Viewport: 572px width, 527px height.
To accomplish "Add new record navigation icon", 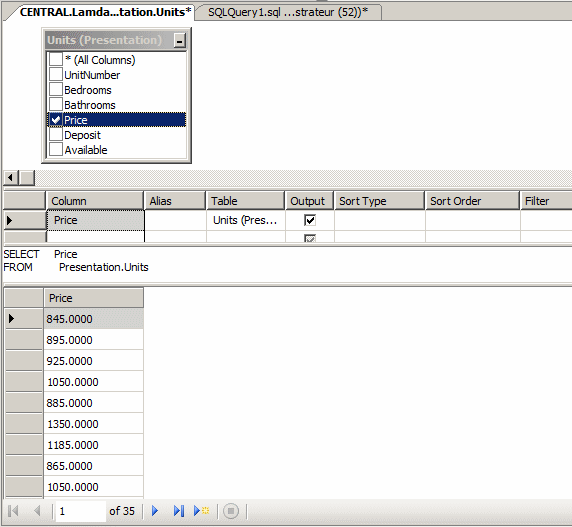I will tap(201, 511).
